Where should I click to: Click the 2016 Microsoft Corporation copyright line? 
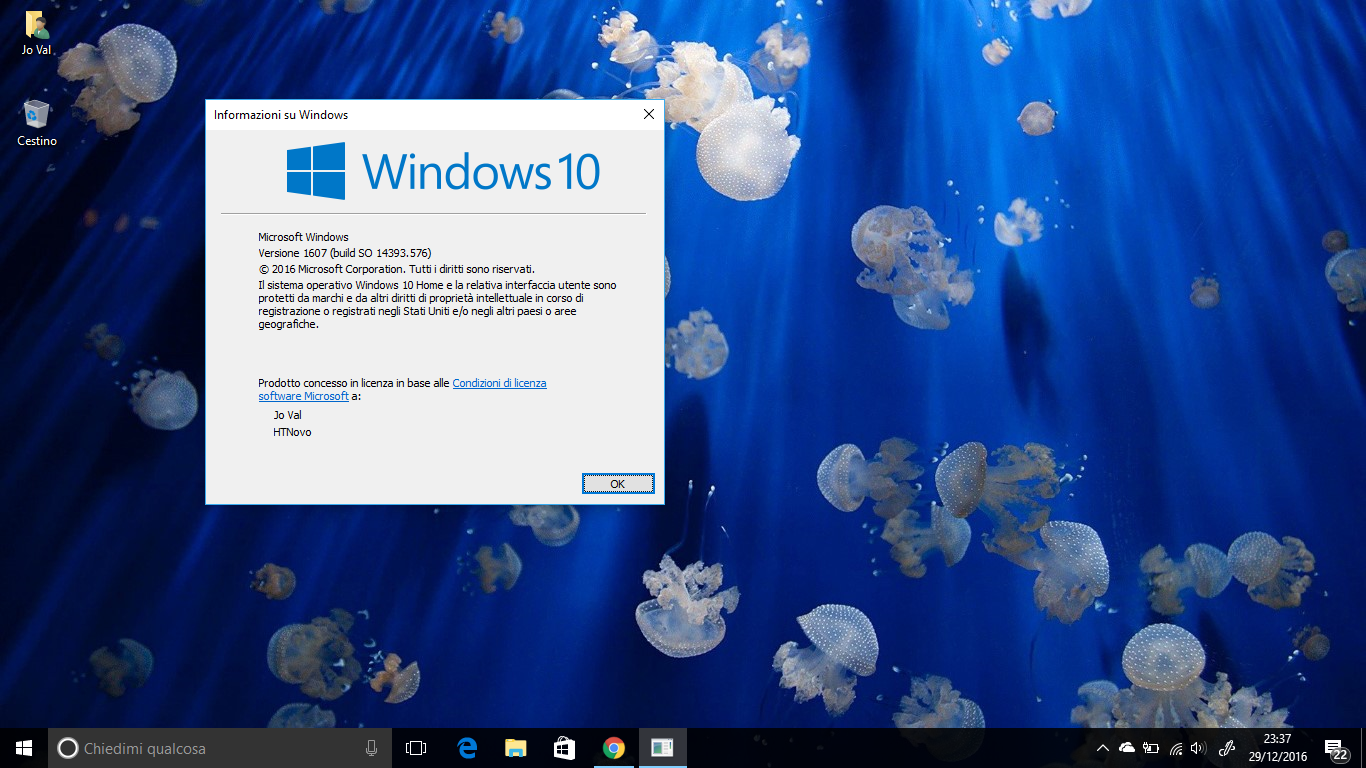397,269
